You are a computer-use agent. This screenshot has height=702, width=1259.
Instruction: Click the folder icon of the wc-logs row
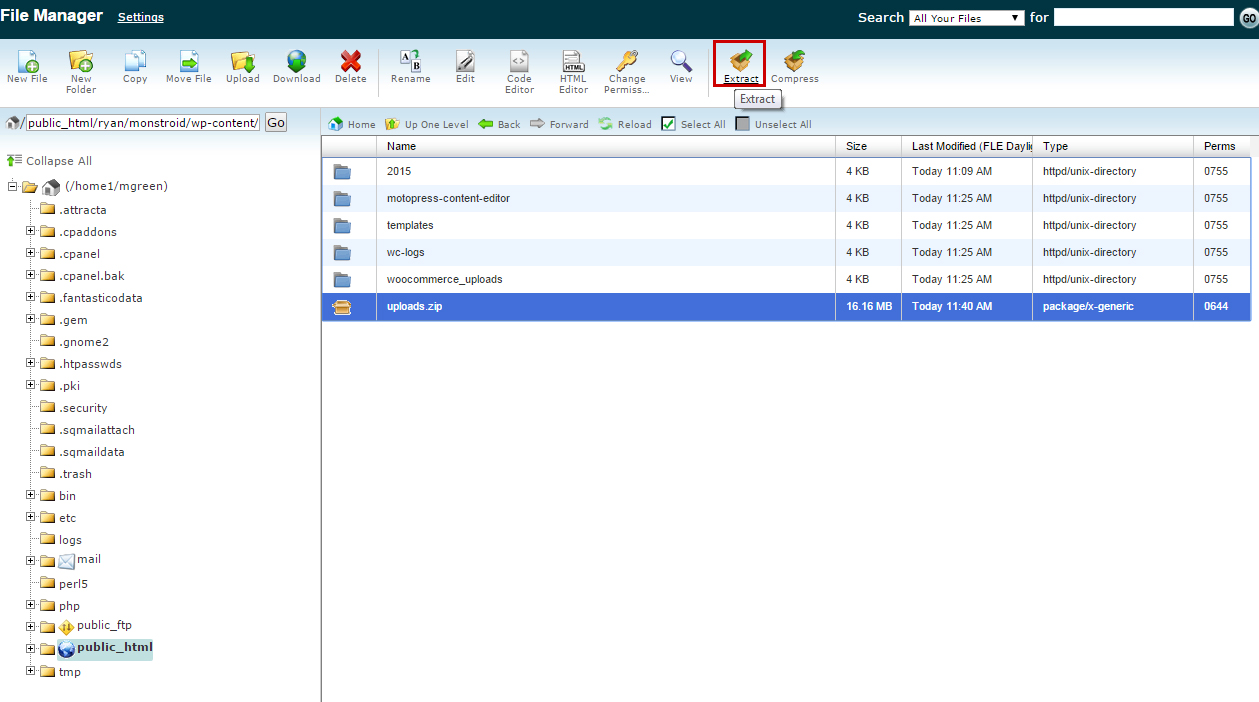pos(342,253)
